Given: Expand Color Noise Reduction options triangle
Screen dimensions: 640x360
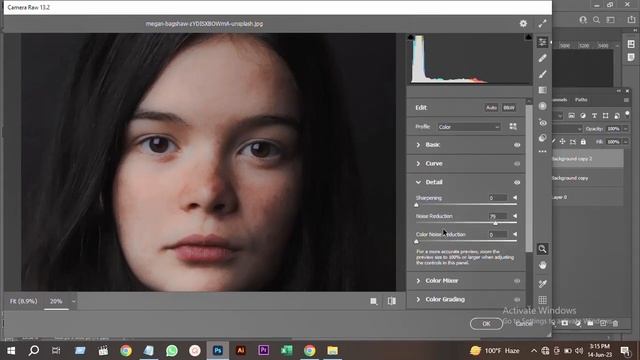Looking at the screenshot, I should tap(515, 234).
